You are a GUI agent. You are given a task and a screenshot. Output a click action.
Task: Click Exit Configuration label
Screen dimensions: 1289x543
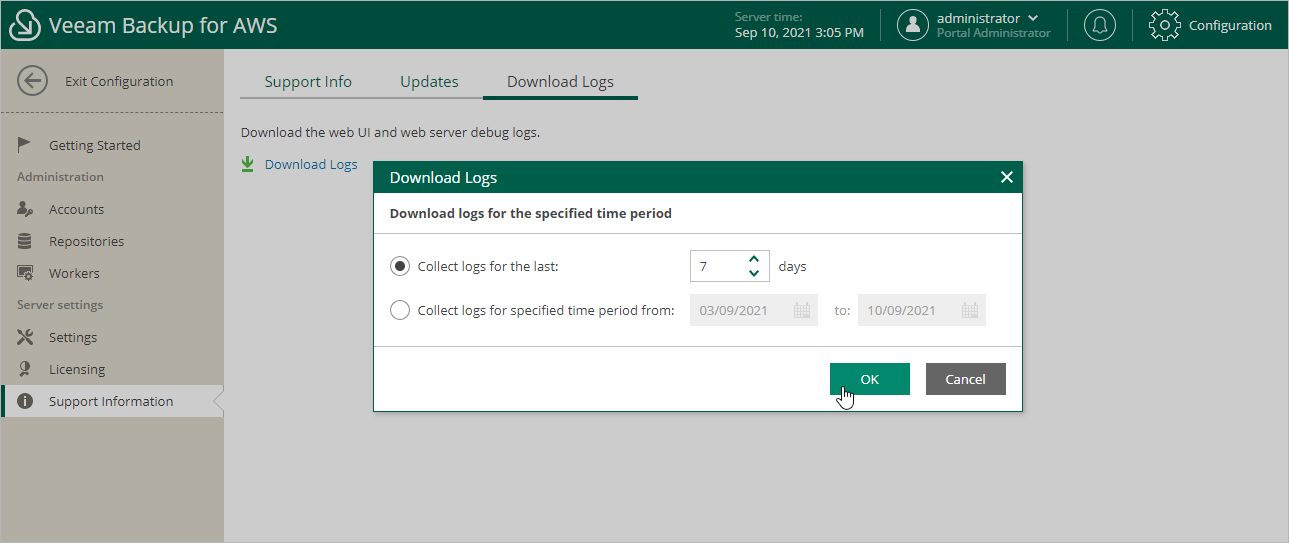(119, 81)
